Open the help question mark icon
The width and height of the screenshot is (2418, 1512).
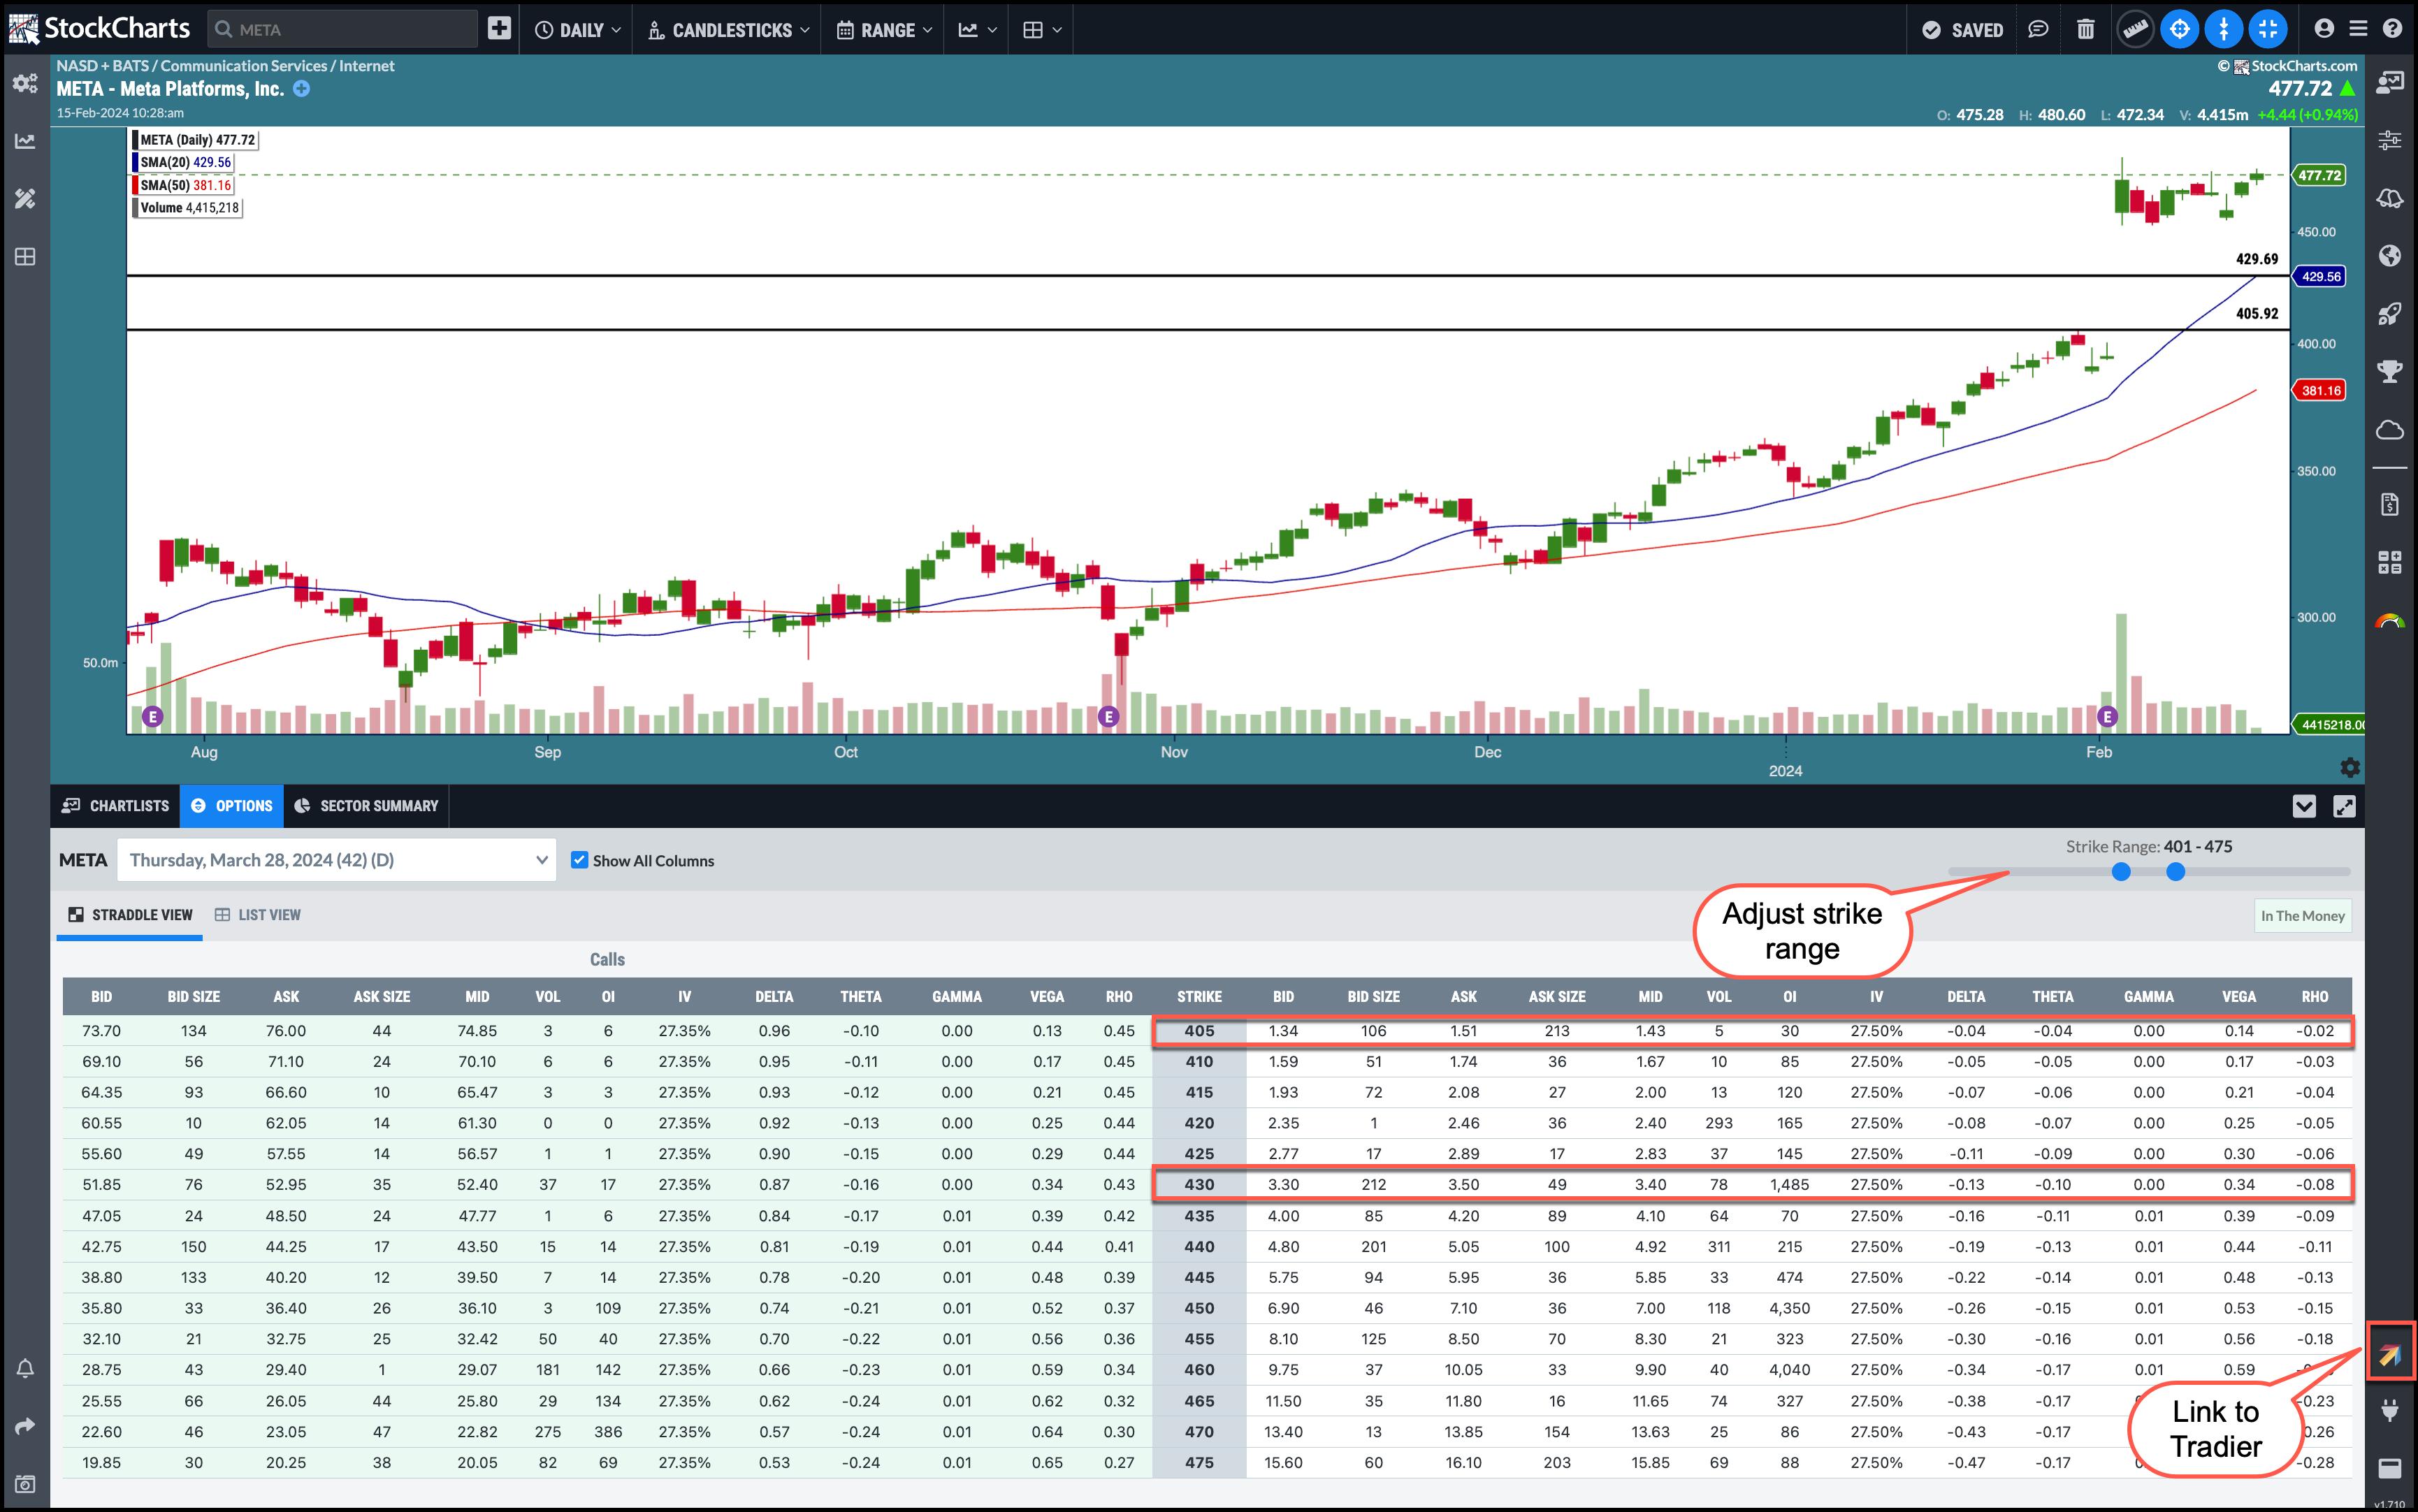2392,30
